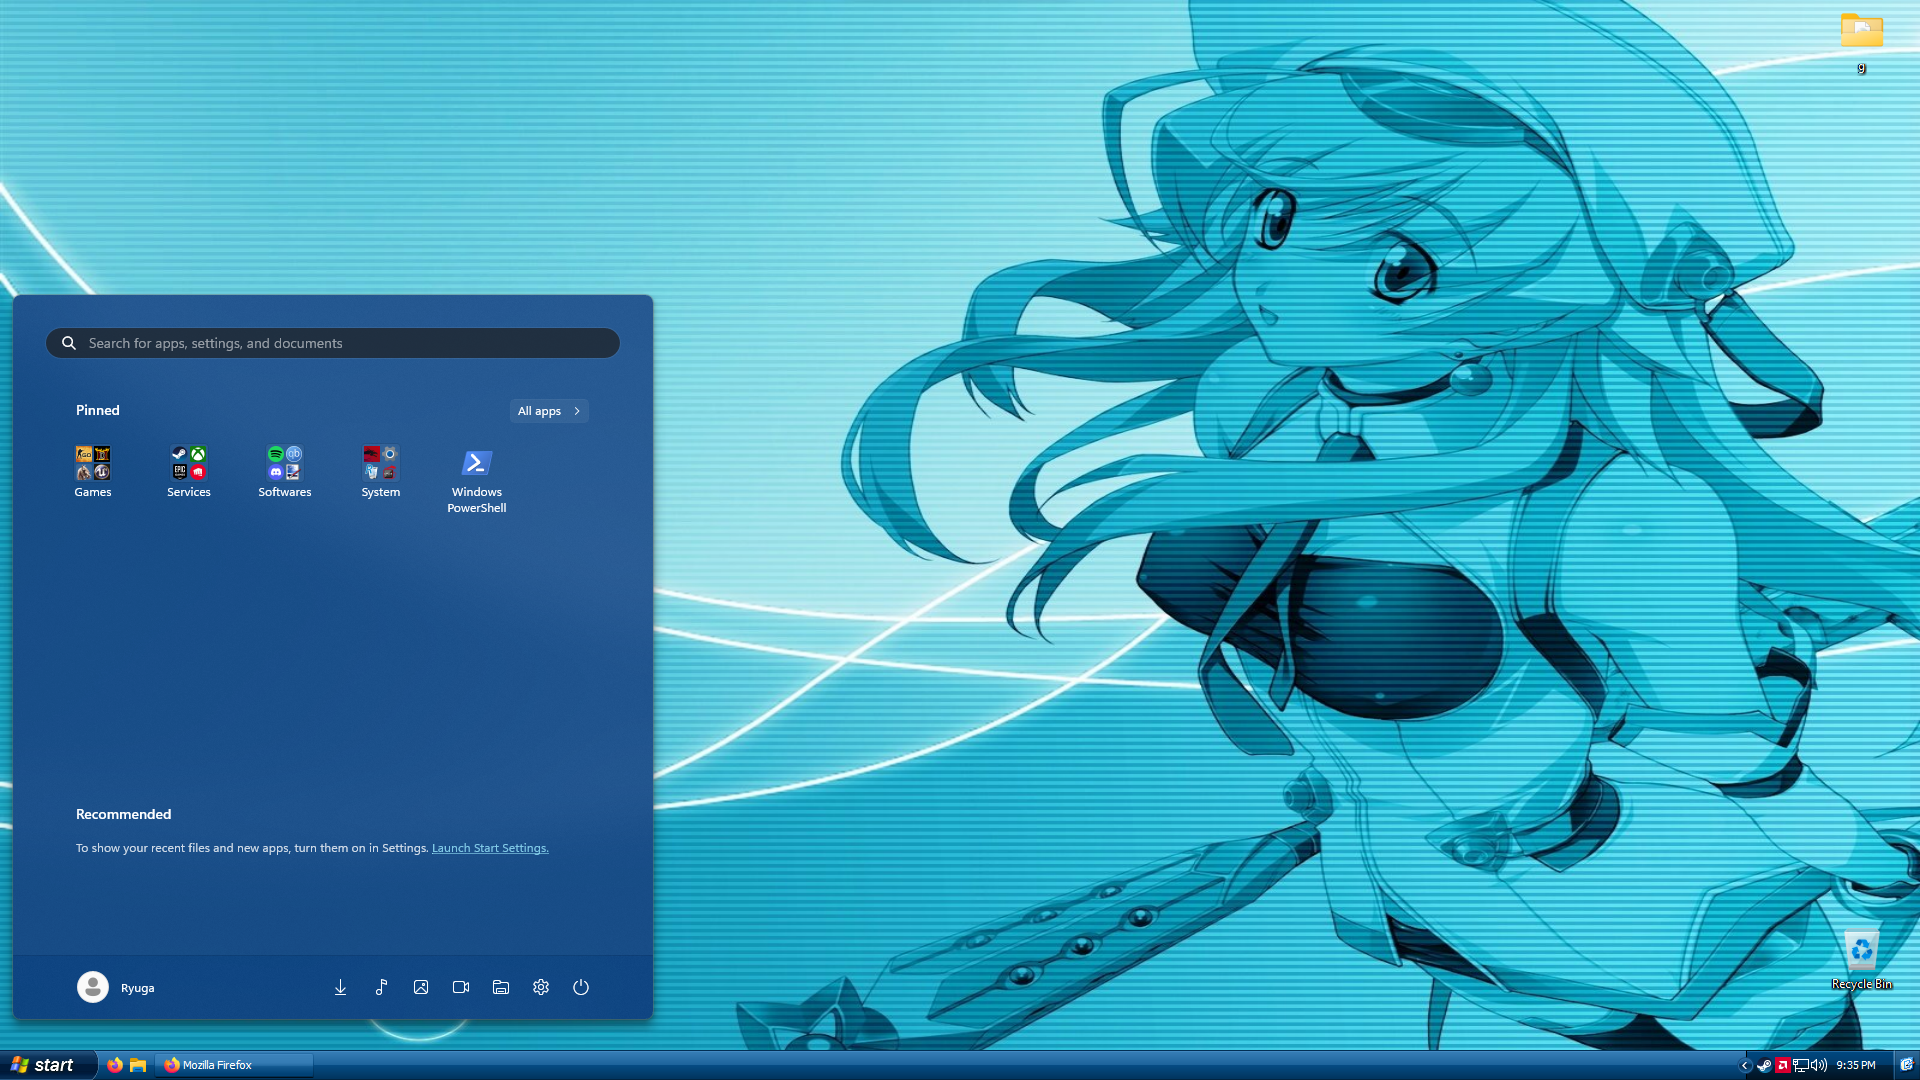Click the start button on taskbar

click(x=47, y=1065)
